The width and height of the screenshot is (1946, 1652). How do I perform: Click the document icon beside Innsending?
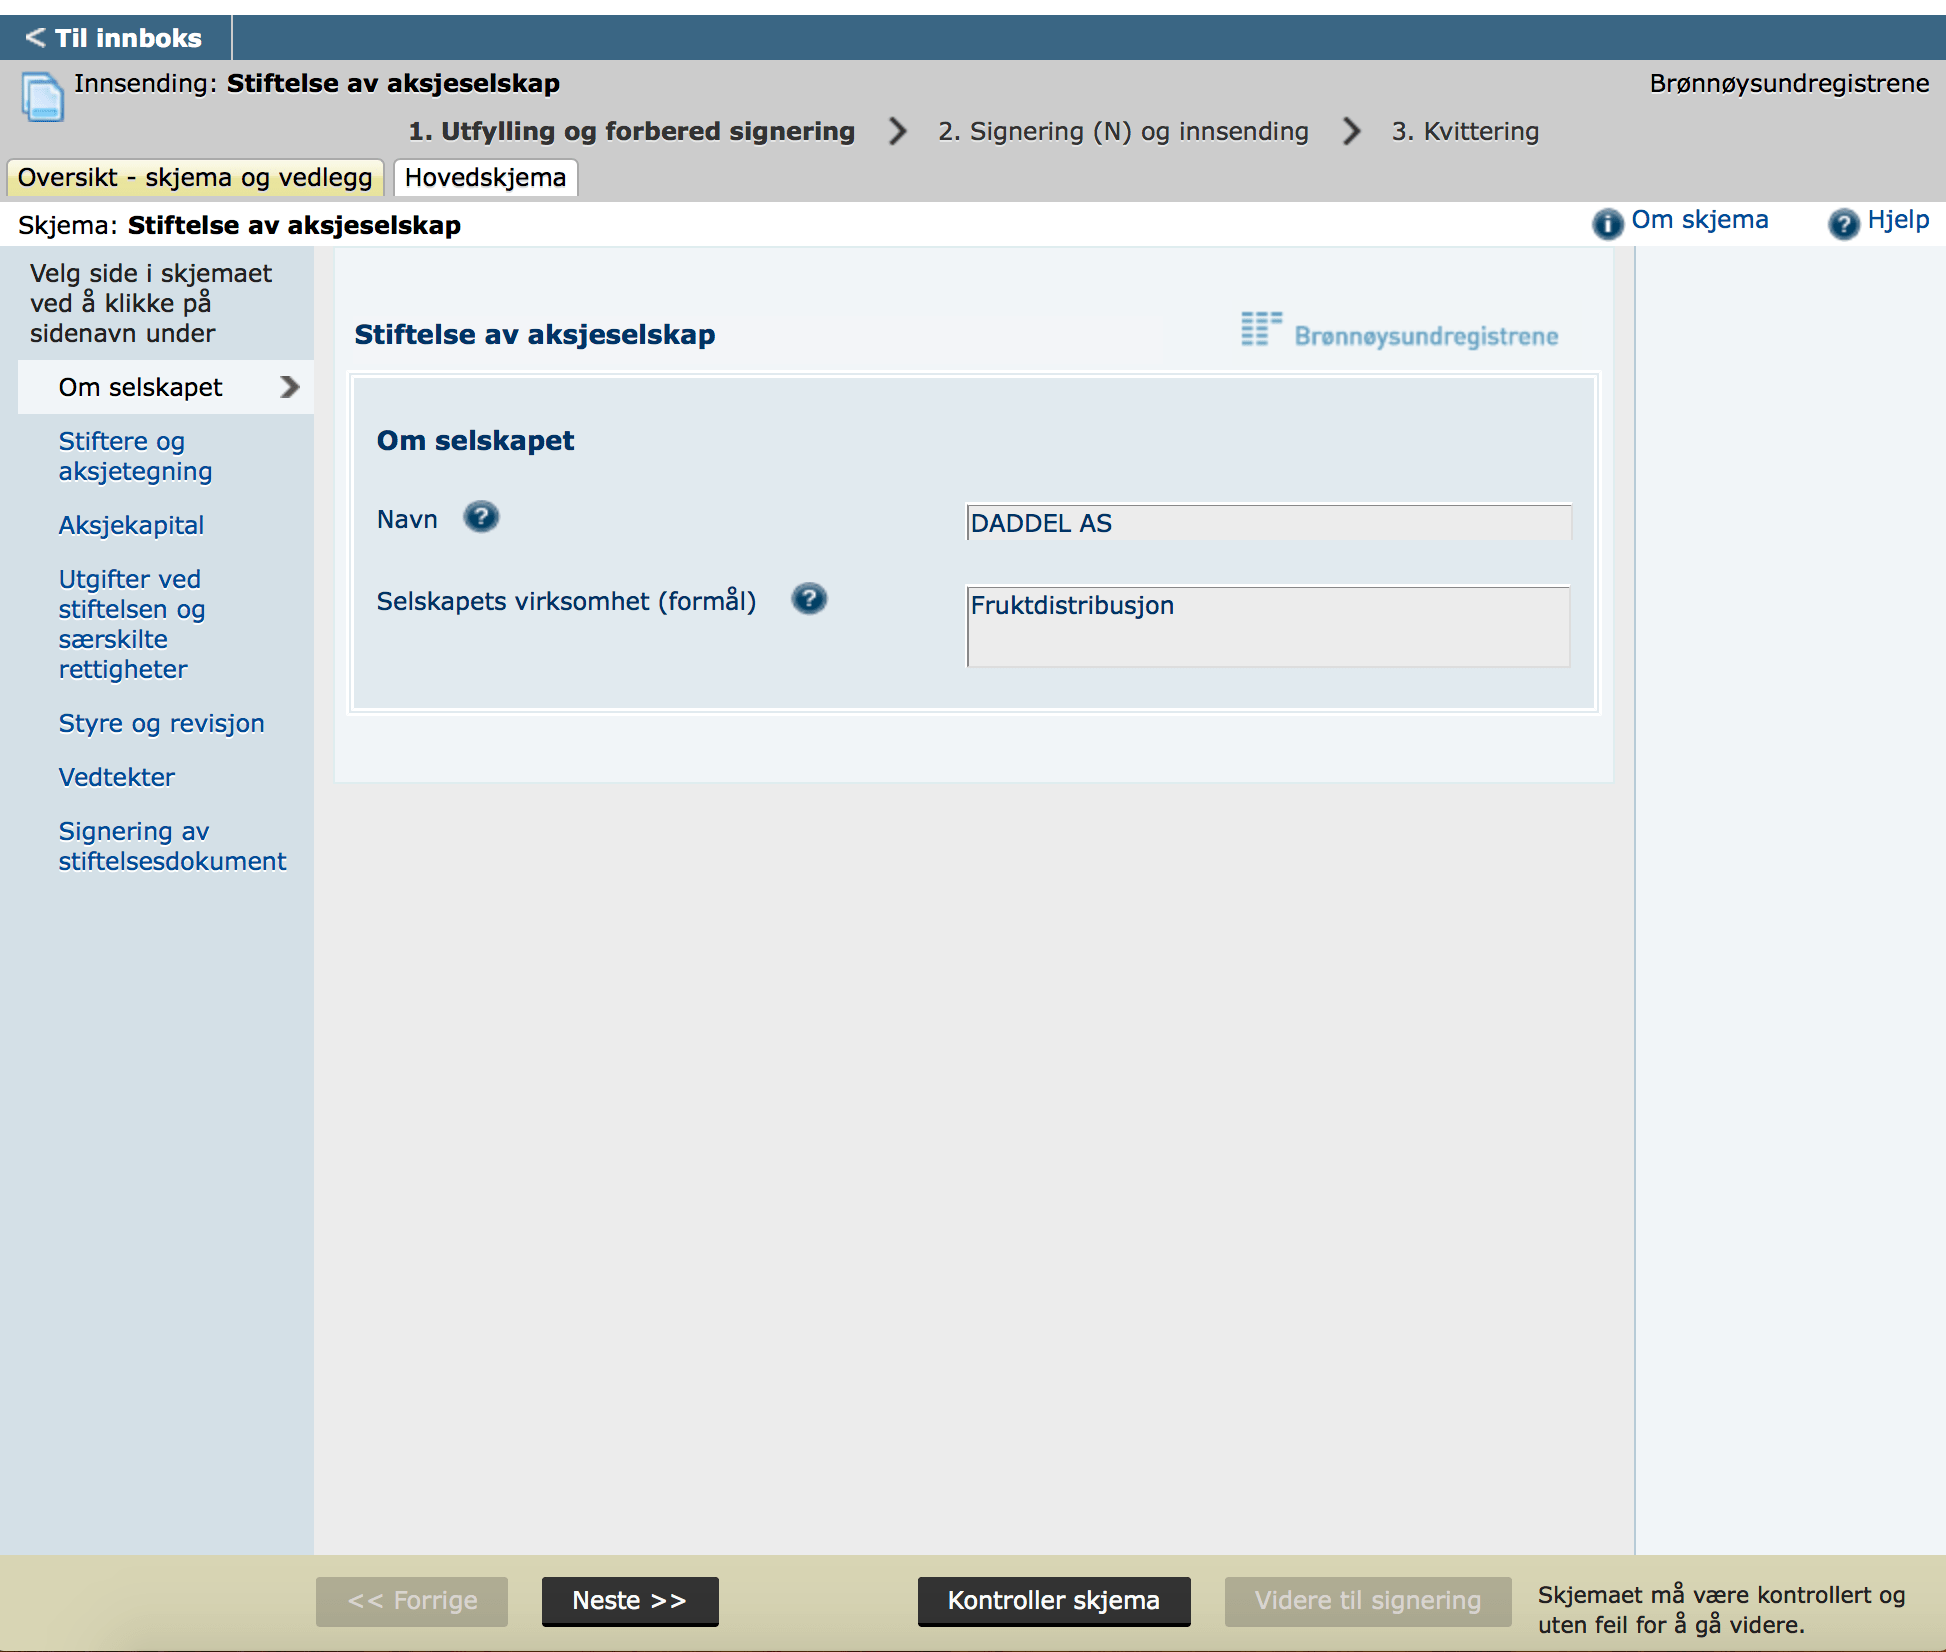tap(43, 98)
